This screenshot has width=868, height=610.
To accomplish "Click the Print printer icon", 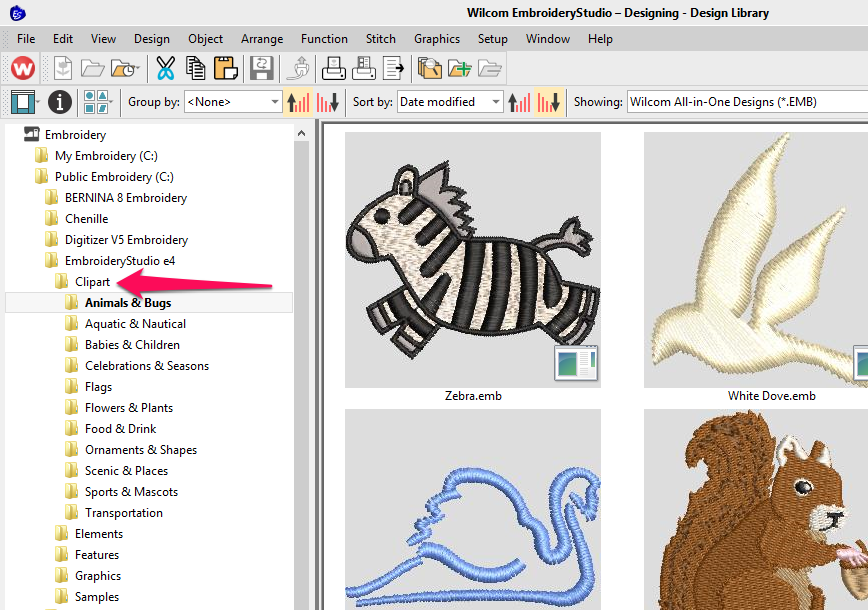I will click(x=333, y=68).
